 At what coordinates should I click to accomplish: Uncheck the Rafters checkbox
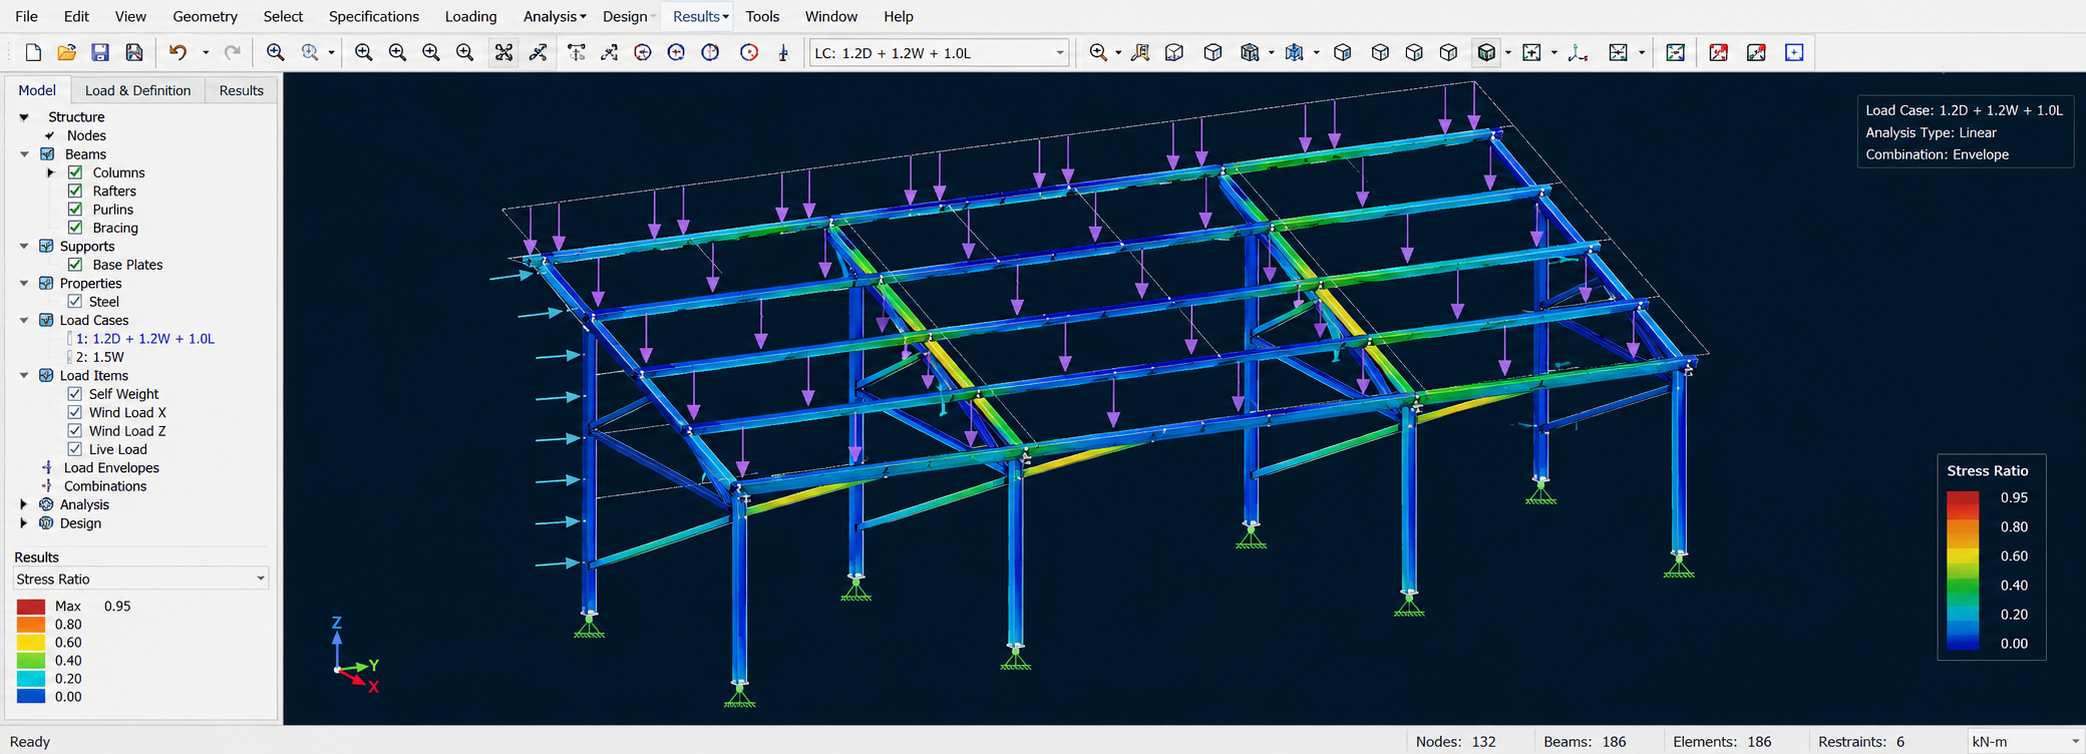point(75,191)
